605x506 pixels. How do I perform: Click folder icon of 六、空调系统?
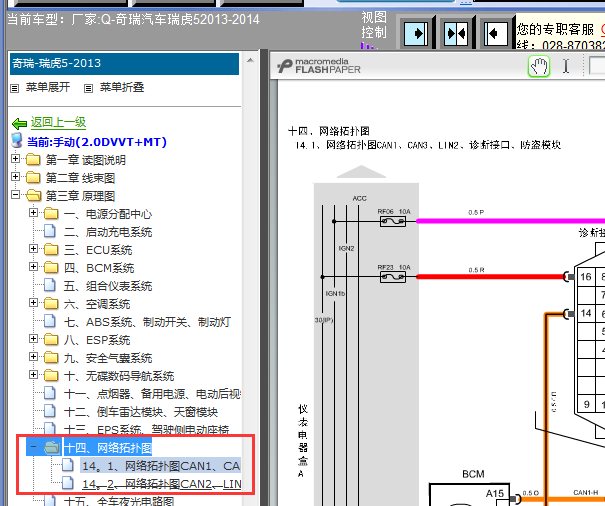[51, 303]
